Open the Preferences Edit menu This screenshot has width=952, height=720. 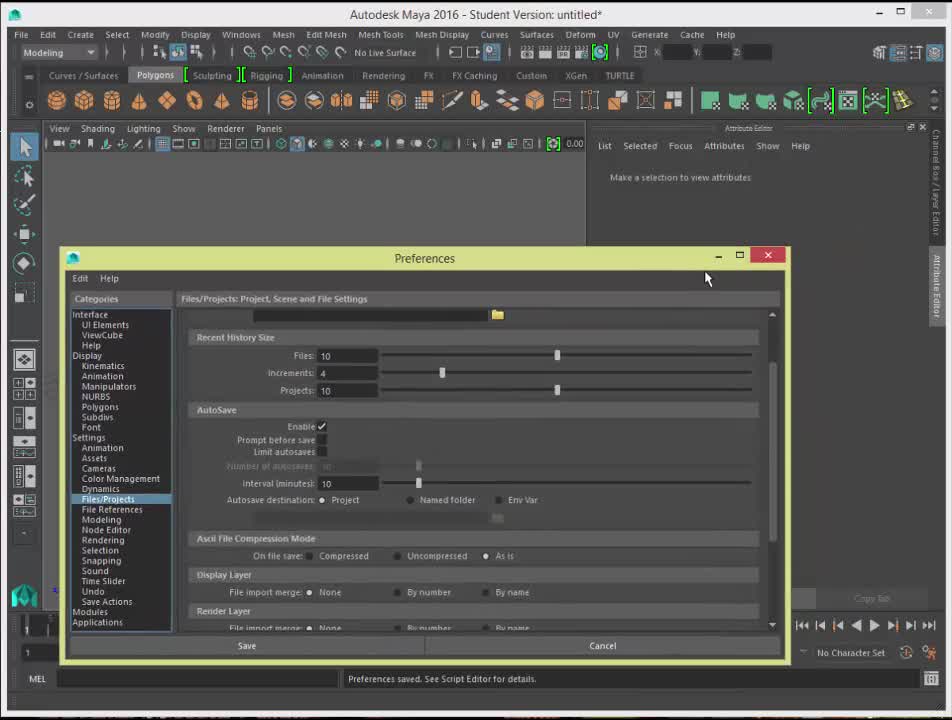coord(80,279)
